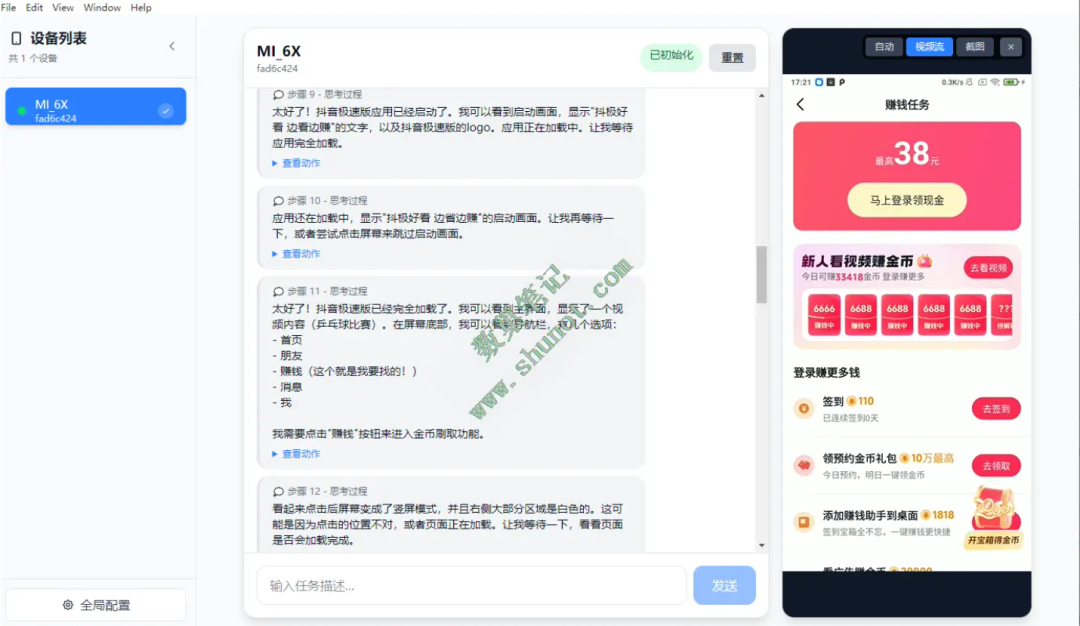Image resolution: width=1080 pixels, height=626 pixels.
Task: Tap the 去看视频 button
Action: [988, 268]
